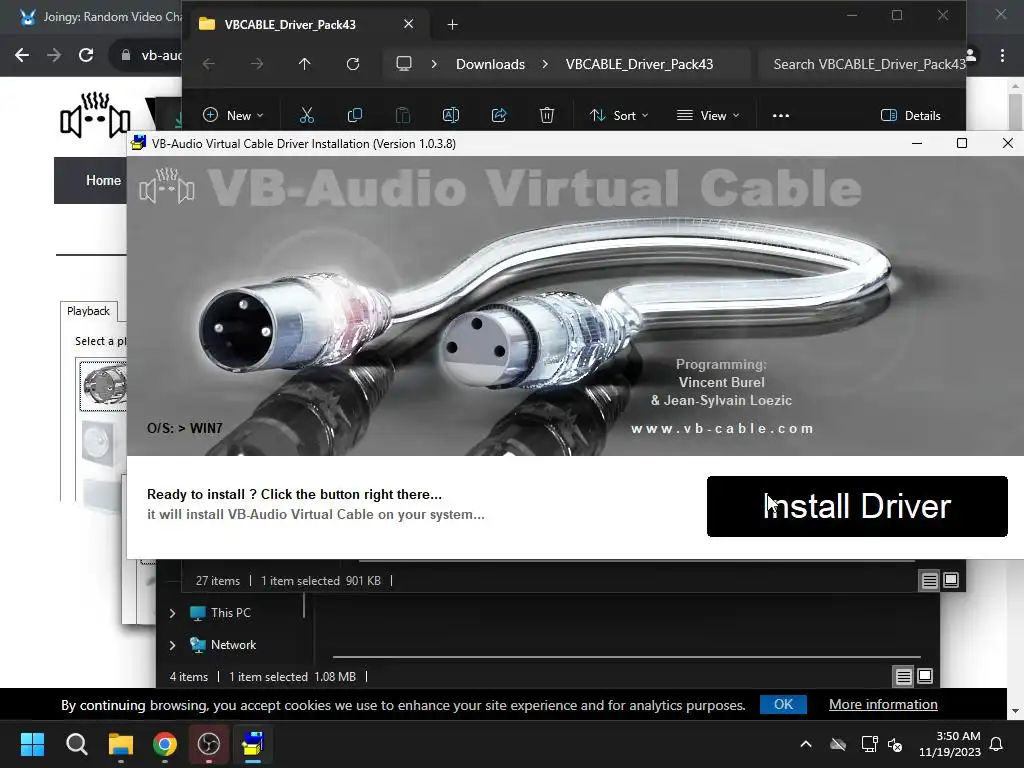This screenshot has width=1024, height=768.
Task: Click the Install Driver button
Action: tap(857, 506)
